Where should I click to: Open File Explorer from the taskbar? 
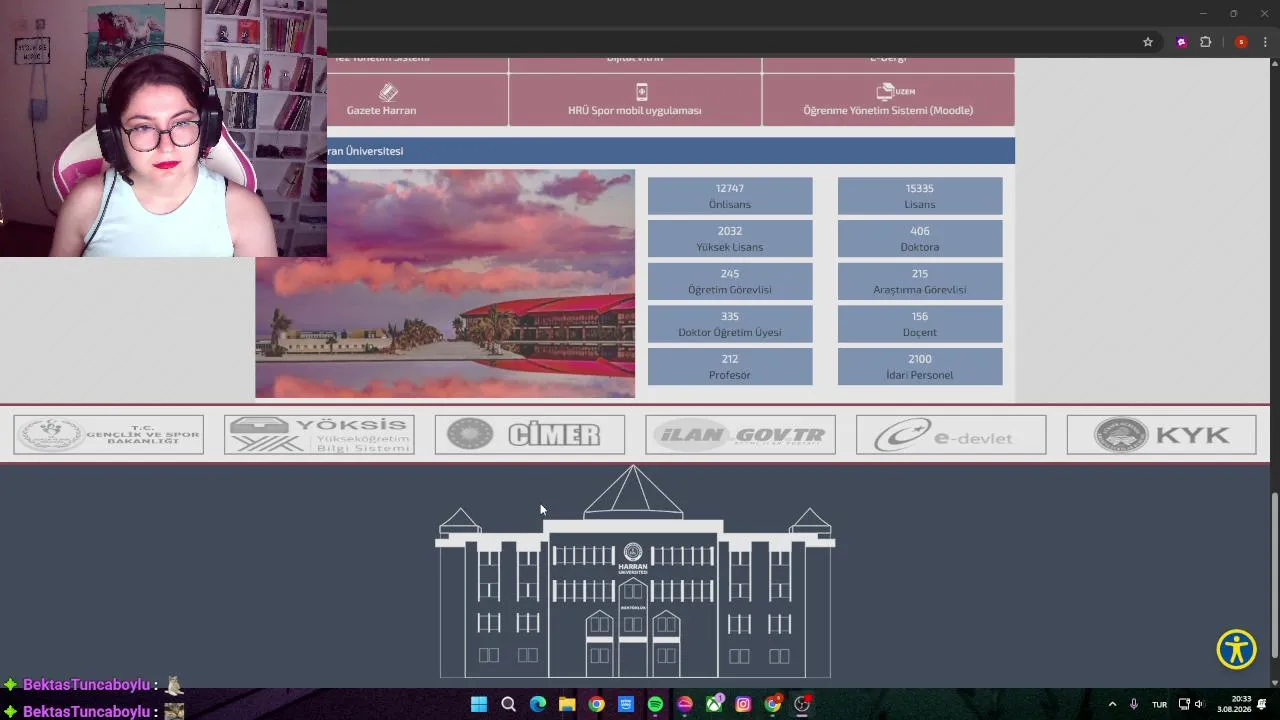pyautogui.click(x=567, y=704)
